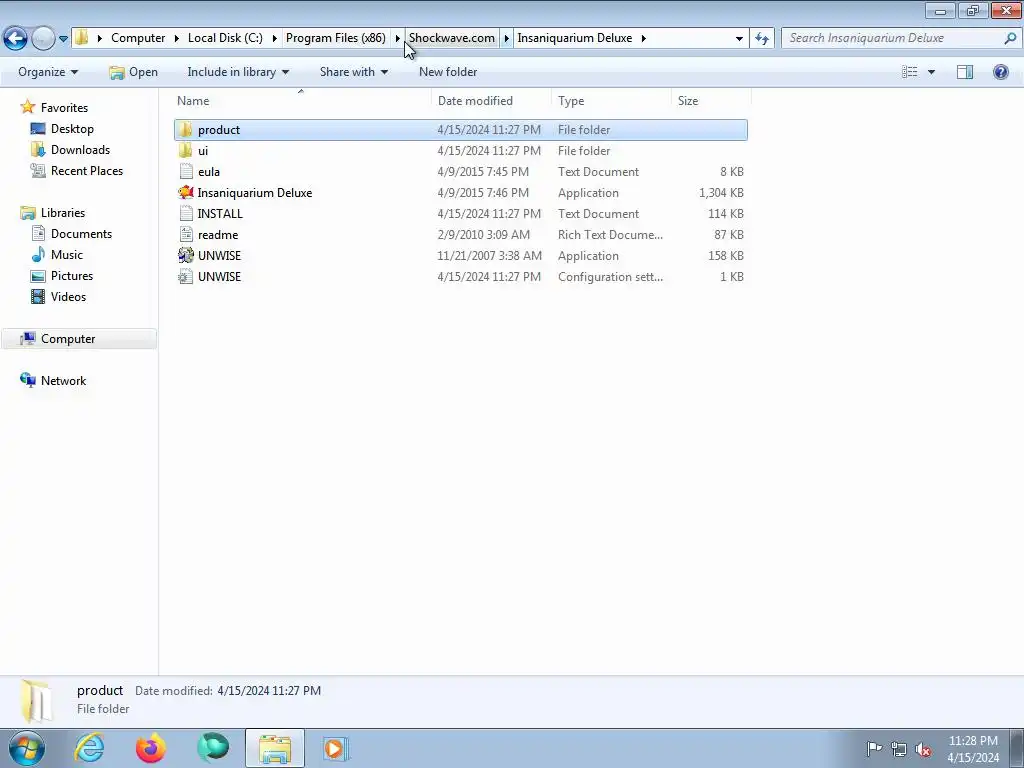Open the address bar history dropdown

pyautogui.click(x=739, y=39)
